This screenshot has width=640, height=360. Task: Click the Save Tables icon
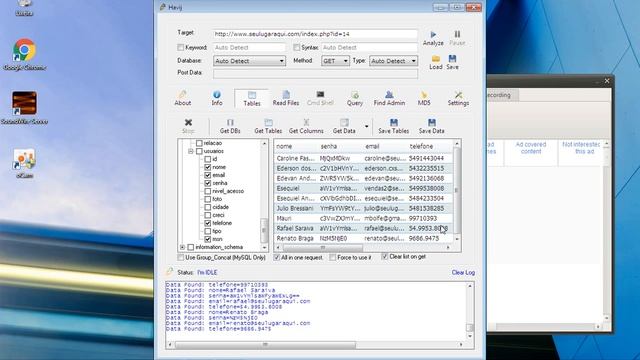[x=393, y=122]
